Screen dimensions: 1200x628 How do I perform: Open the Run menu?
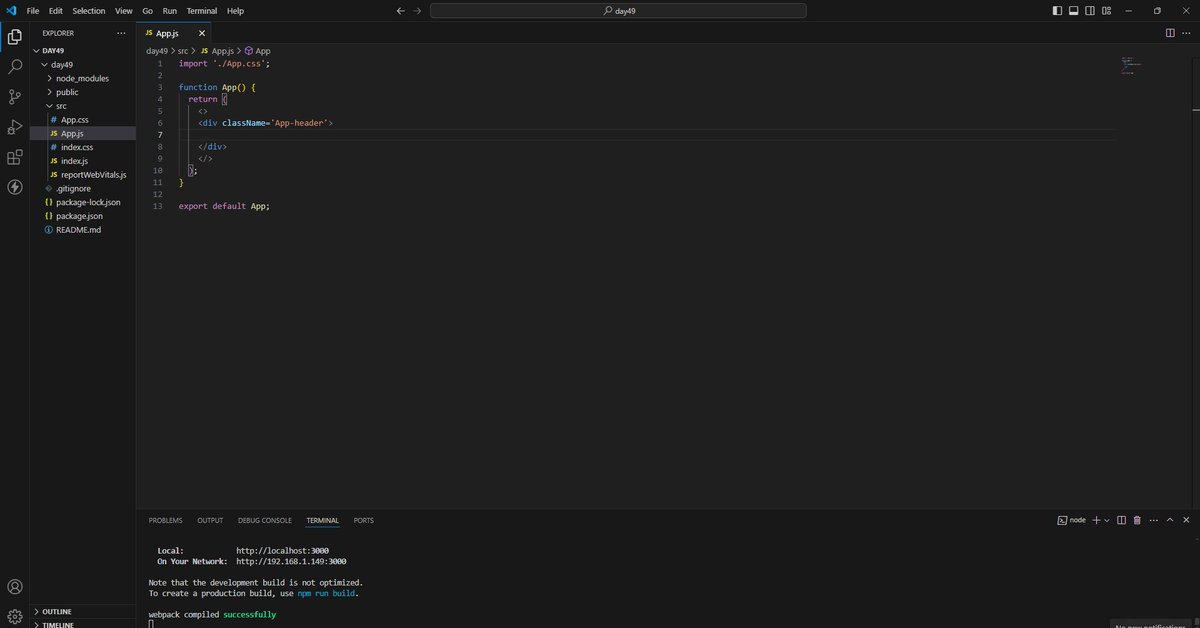click(x=170, y=11)
